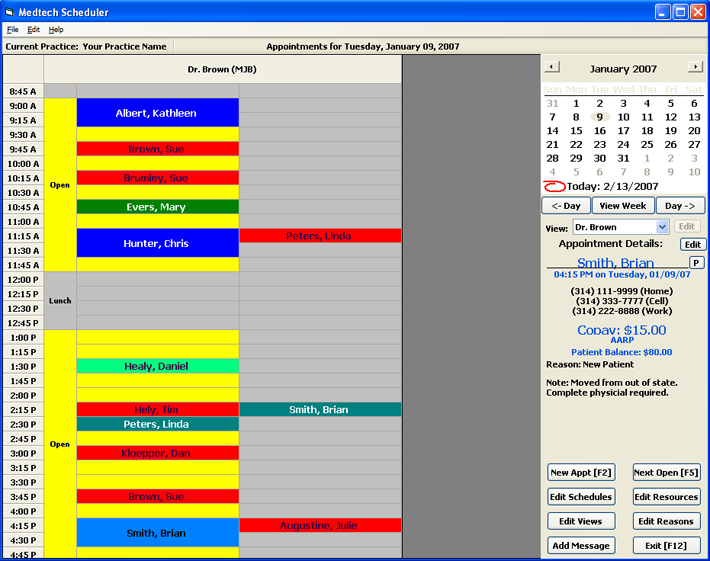
Task: Click Today: 2/13/2007 to jump to today
Action: (x=613, y=186)
